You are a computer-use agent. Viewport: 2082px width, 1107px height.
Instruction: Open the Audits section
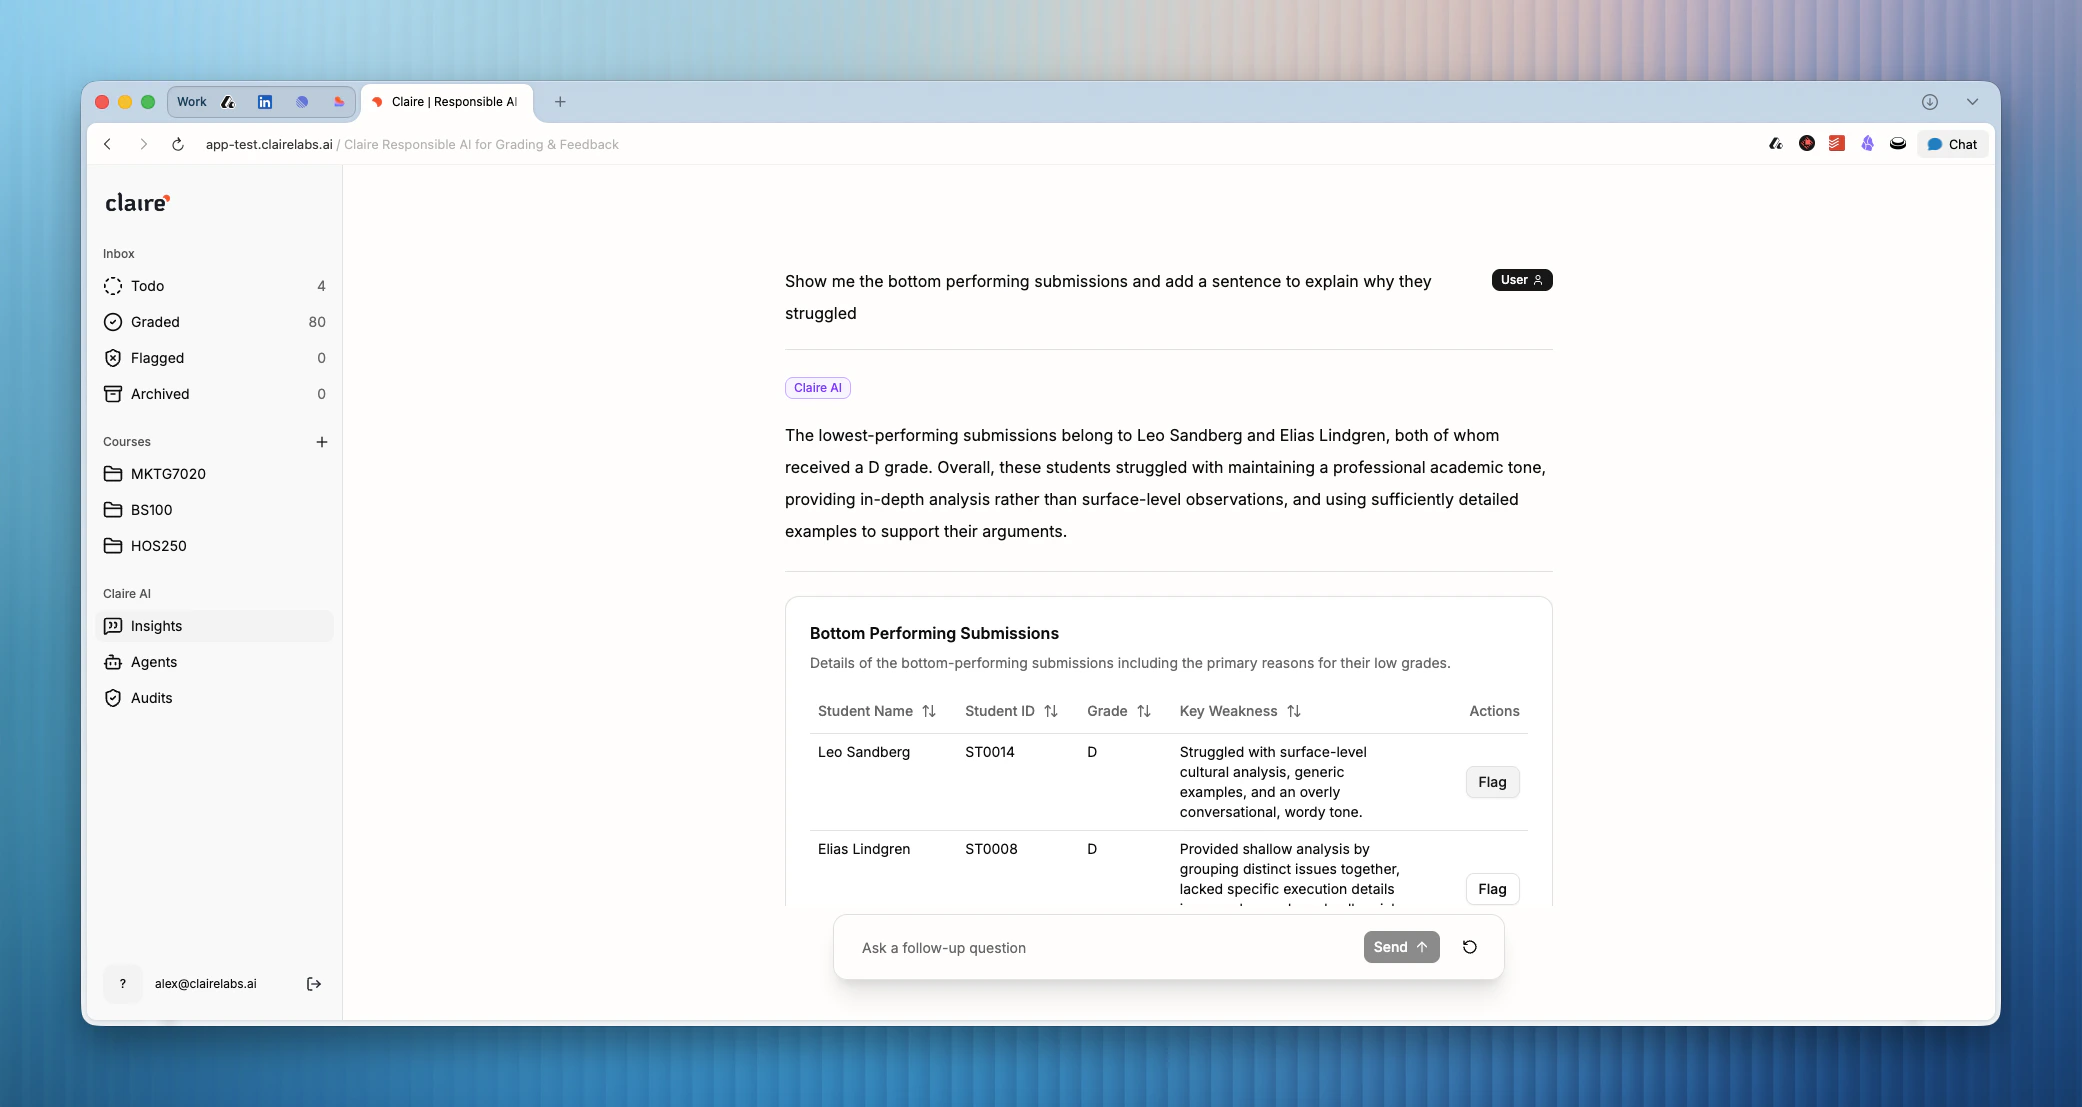coord(151,698)
